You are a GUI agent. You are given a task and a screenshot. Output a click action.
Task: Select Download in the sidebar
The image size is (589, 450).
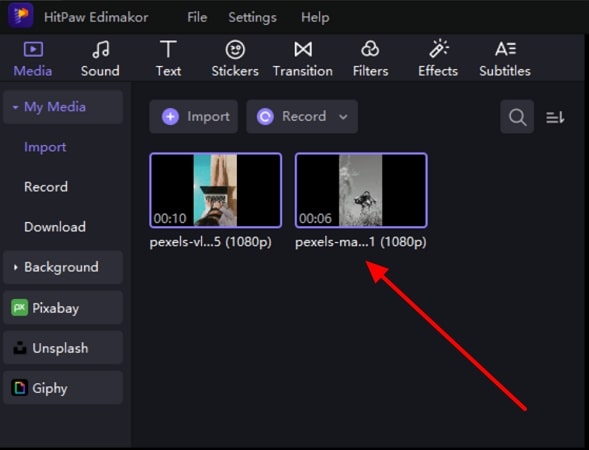[55, 227]
